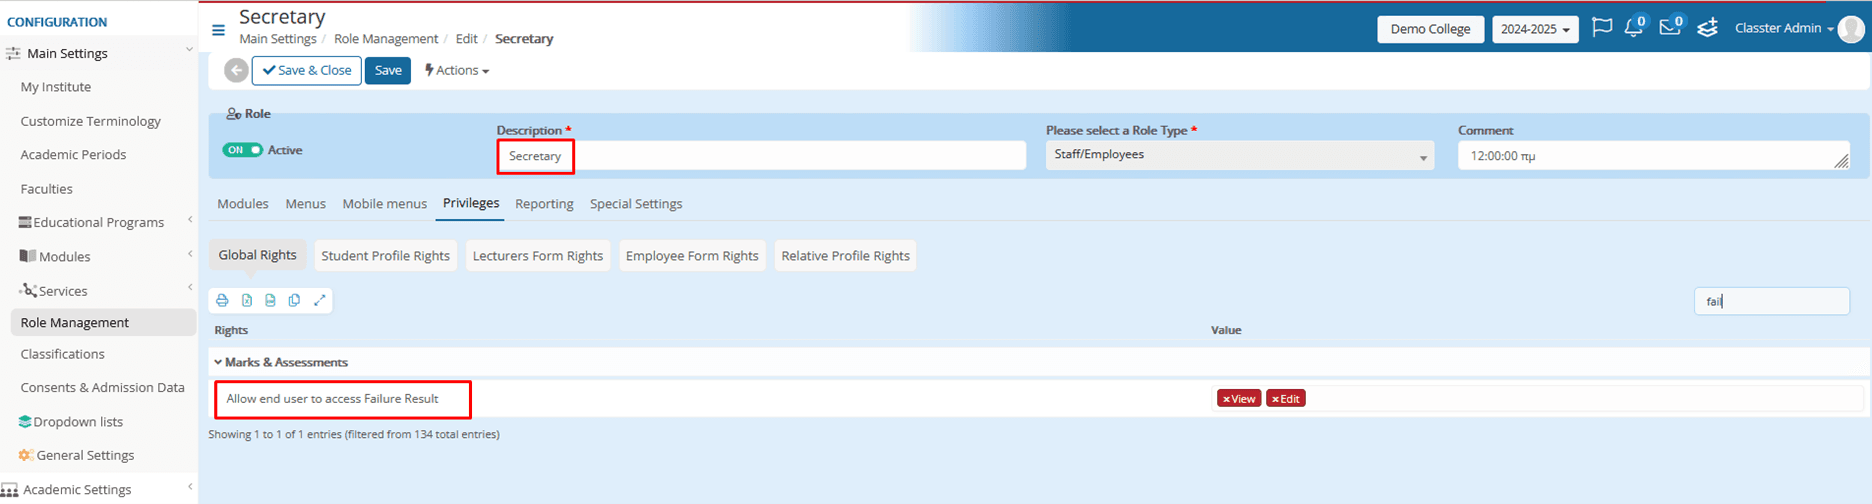Click the Dropdown lists stack icon

point(25,422)
